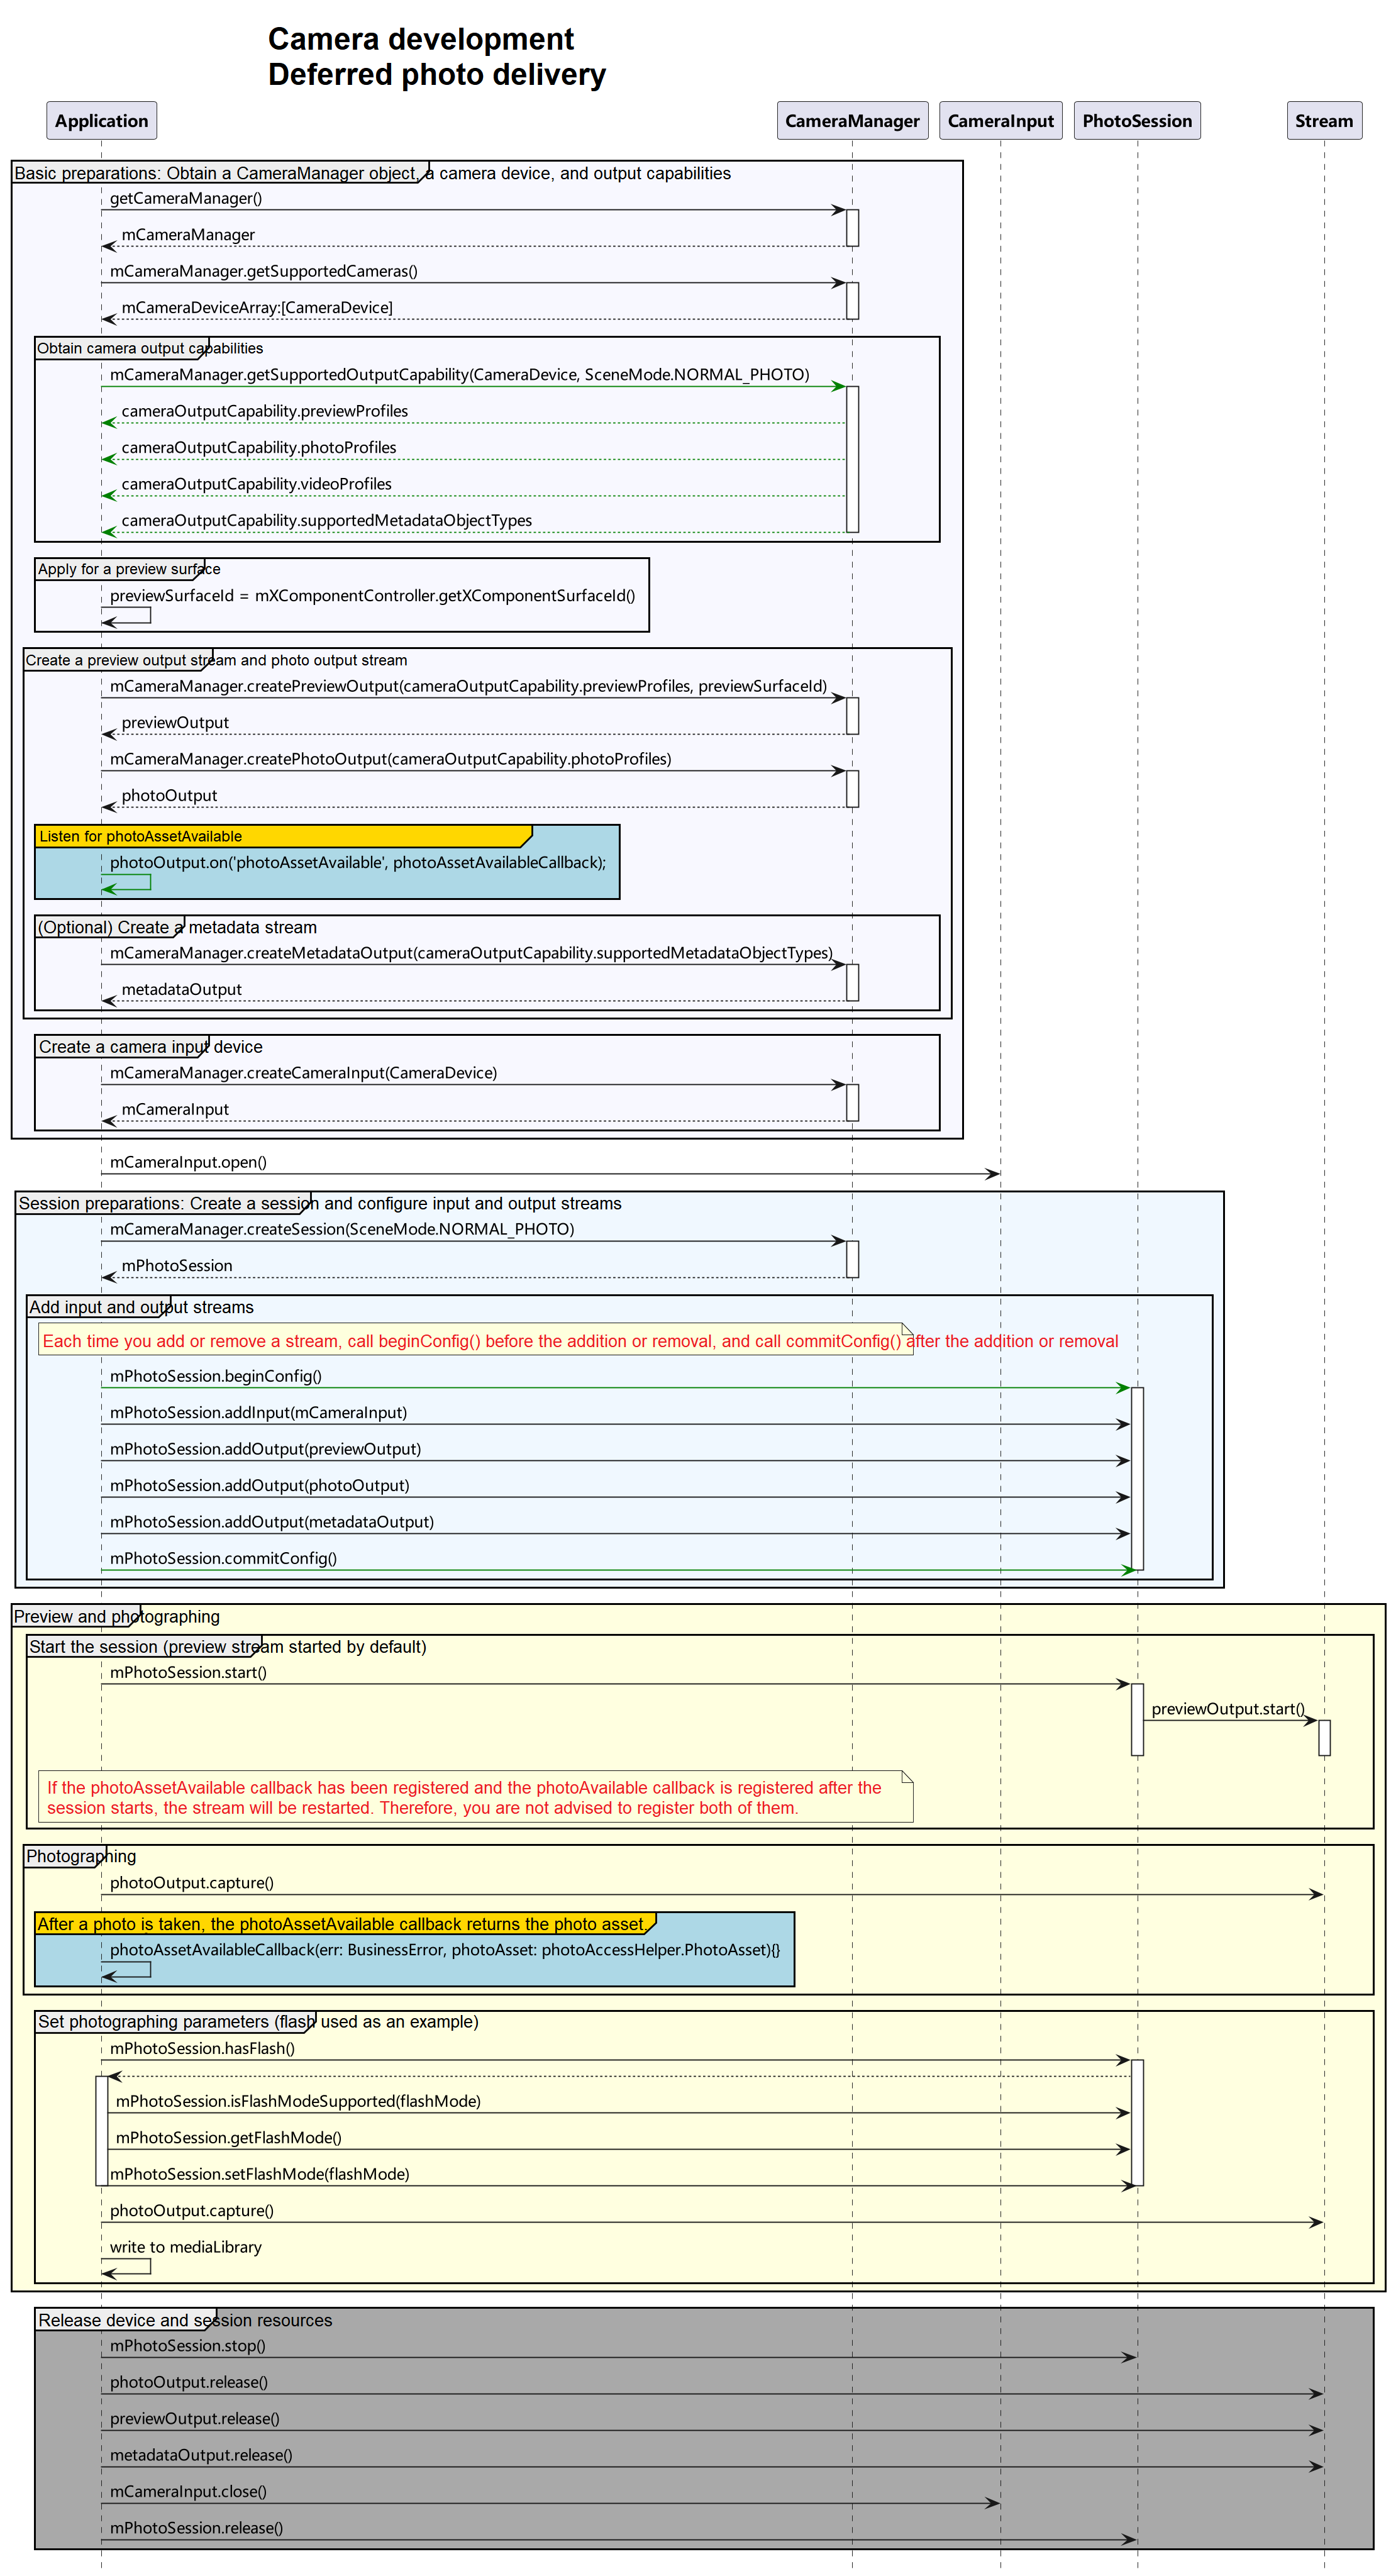Click 'write to mediaLibrary' self-message
The image size is (1391, 2576).
(186, 2247)
